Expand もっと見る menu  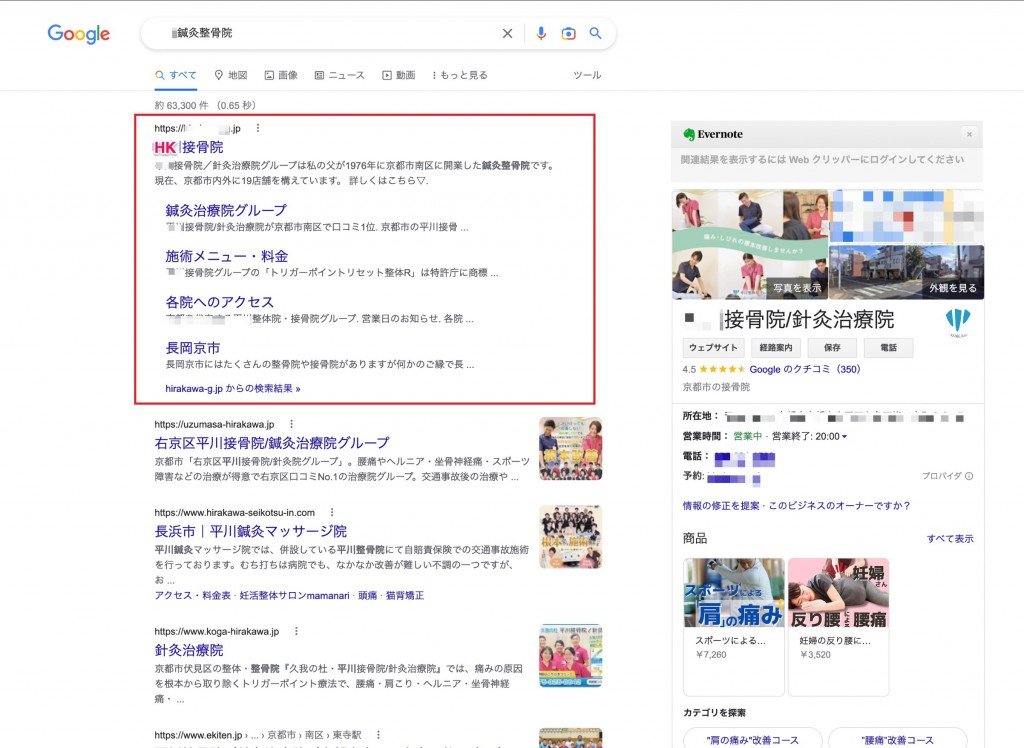tap(460, 75)
